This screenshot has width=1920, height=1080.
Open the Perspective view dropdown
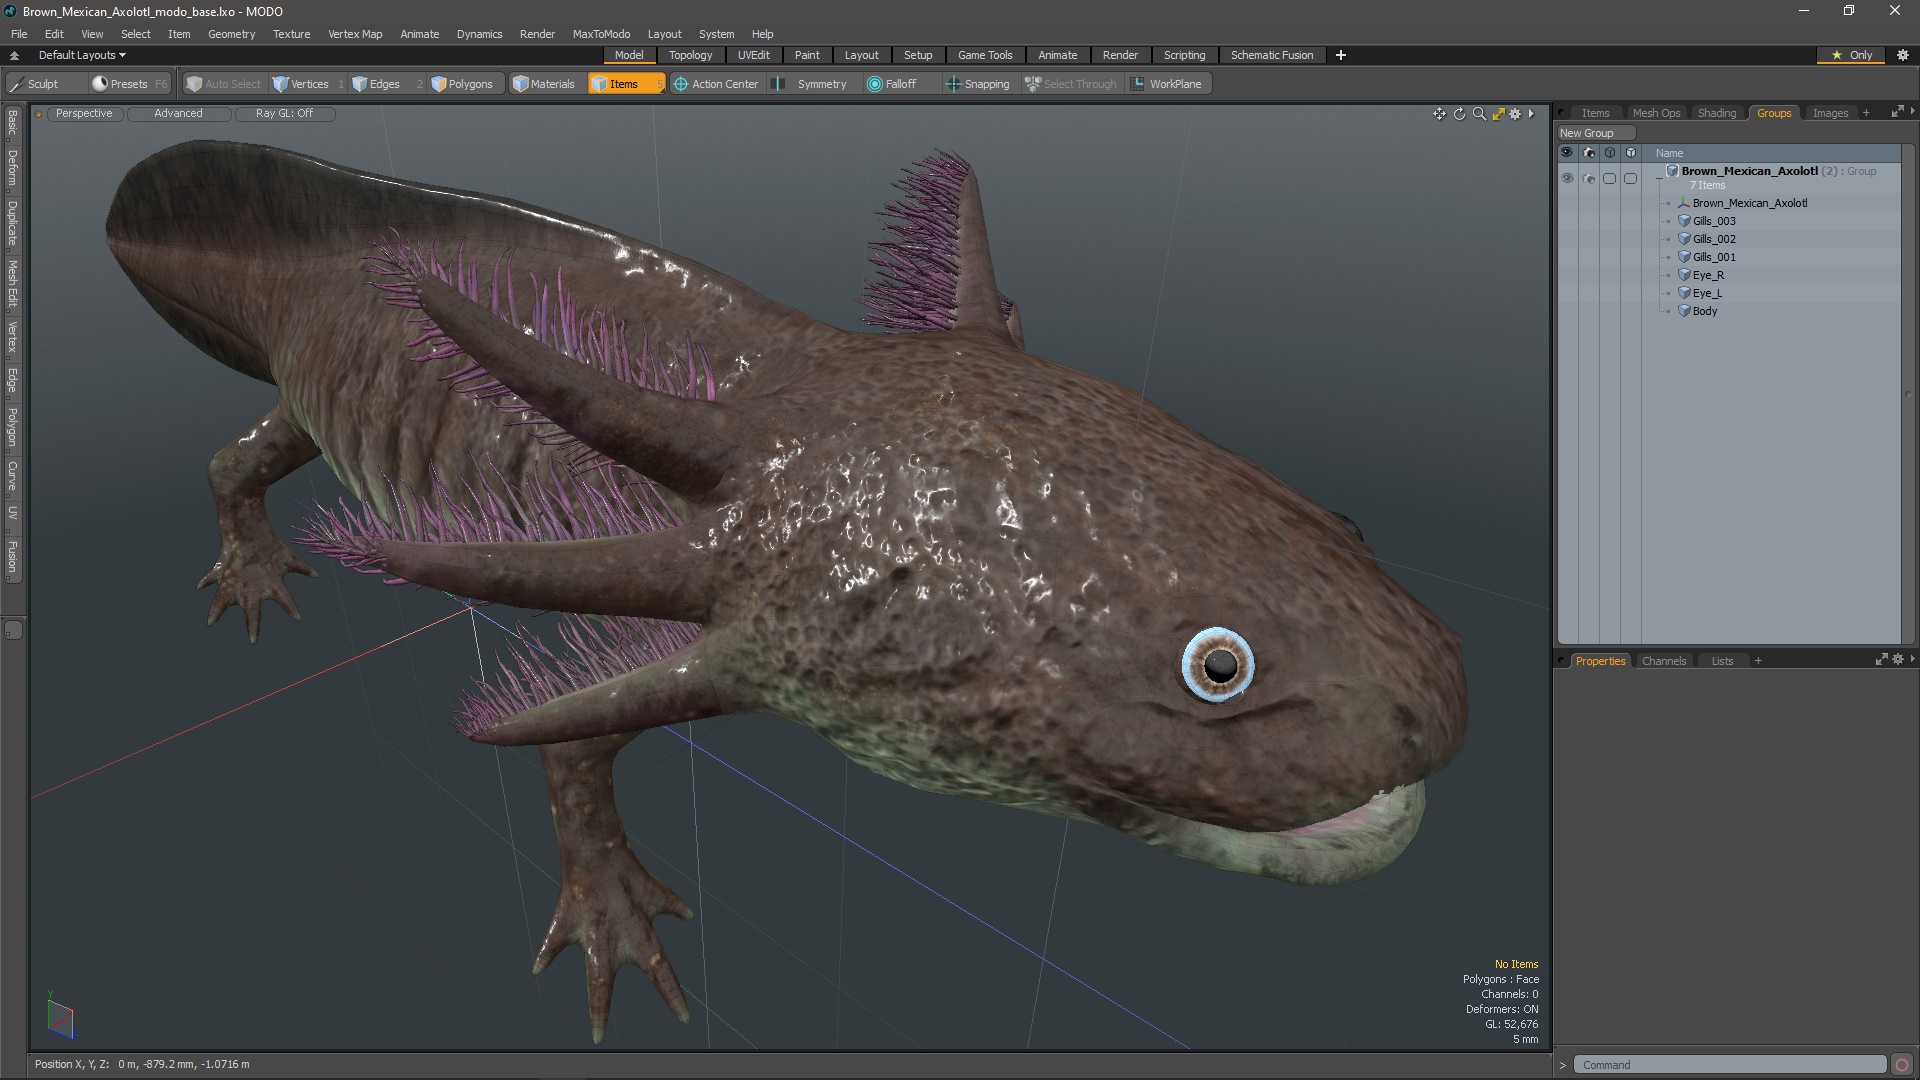pos(84,114)
